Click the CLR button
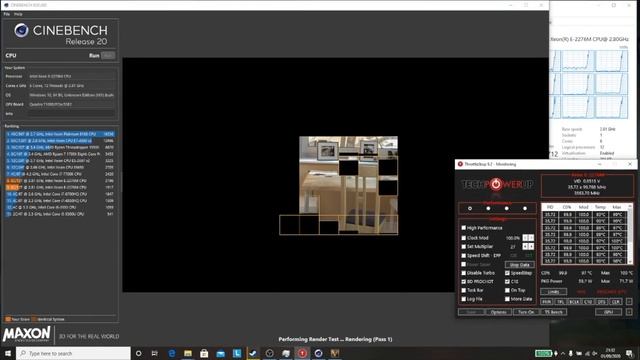 click(x=616, y=302)
